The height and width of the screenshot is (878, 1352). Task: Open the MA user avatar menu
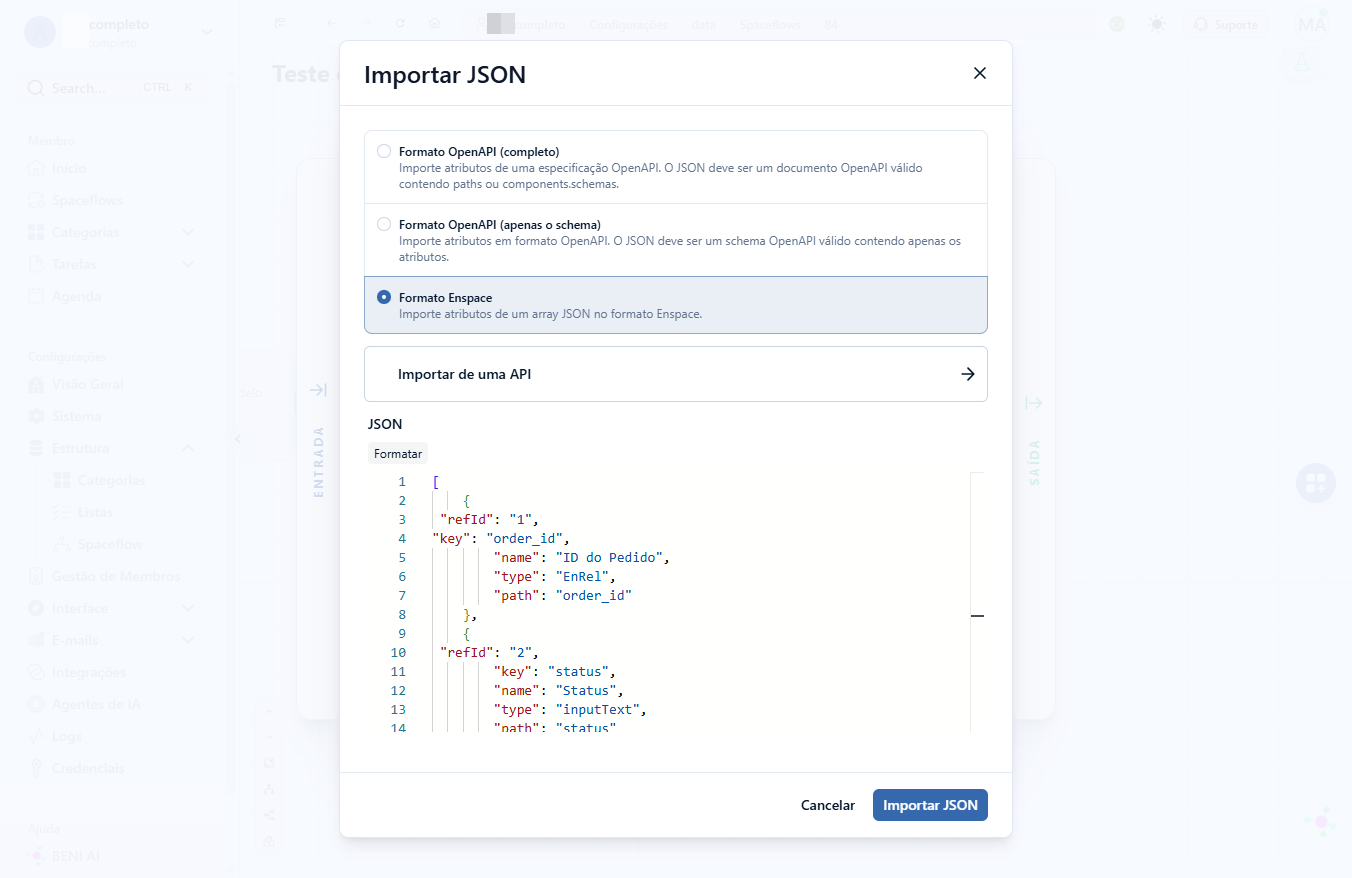coord(1311,24)
